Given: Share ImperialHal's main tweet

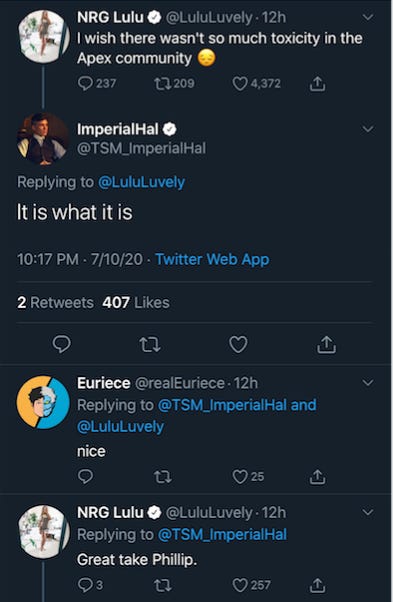Looking at the screenshot, I should click(326, 344).
